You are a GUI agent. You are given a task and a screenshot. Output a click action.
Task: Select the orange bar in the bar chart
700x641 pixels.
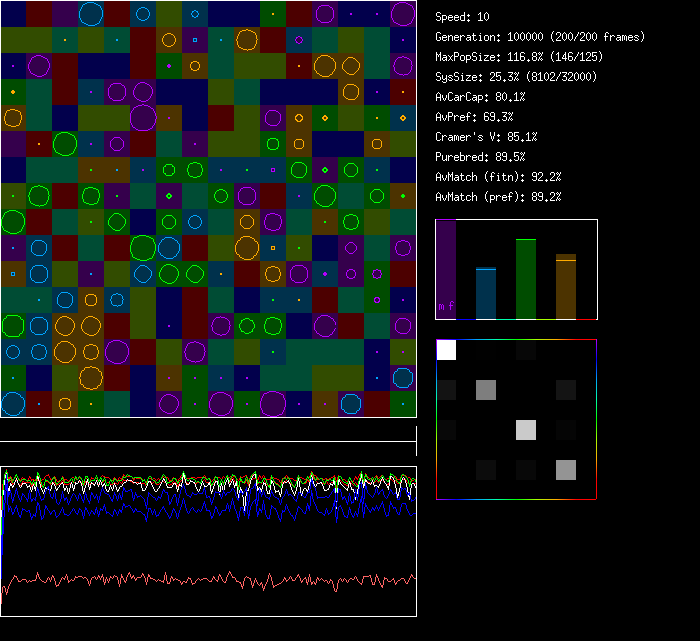point(566,287)
